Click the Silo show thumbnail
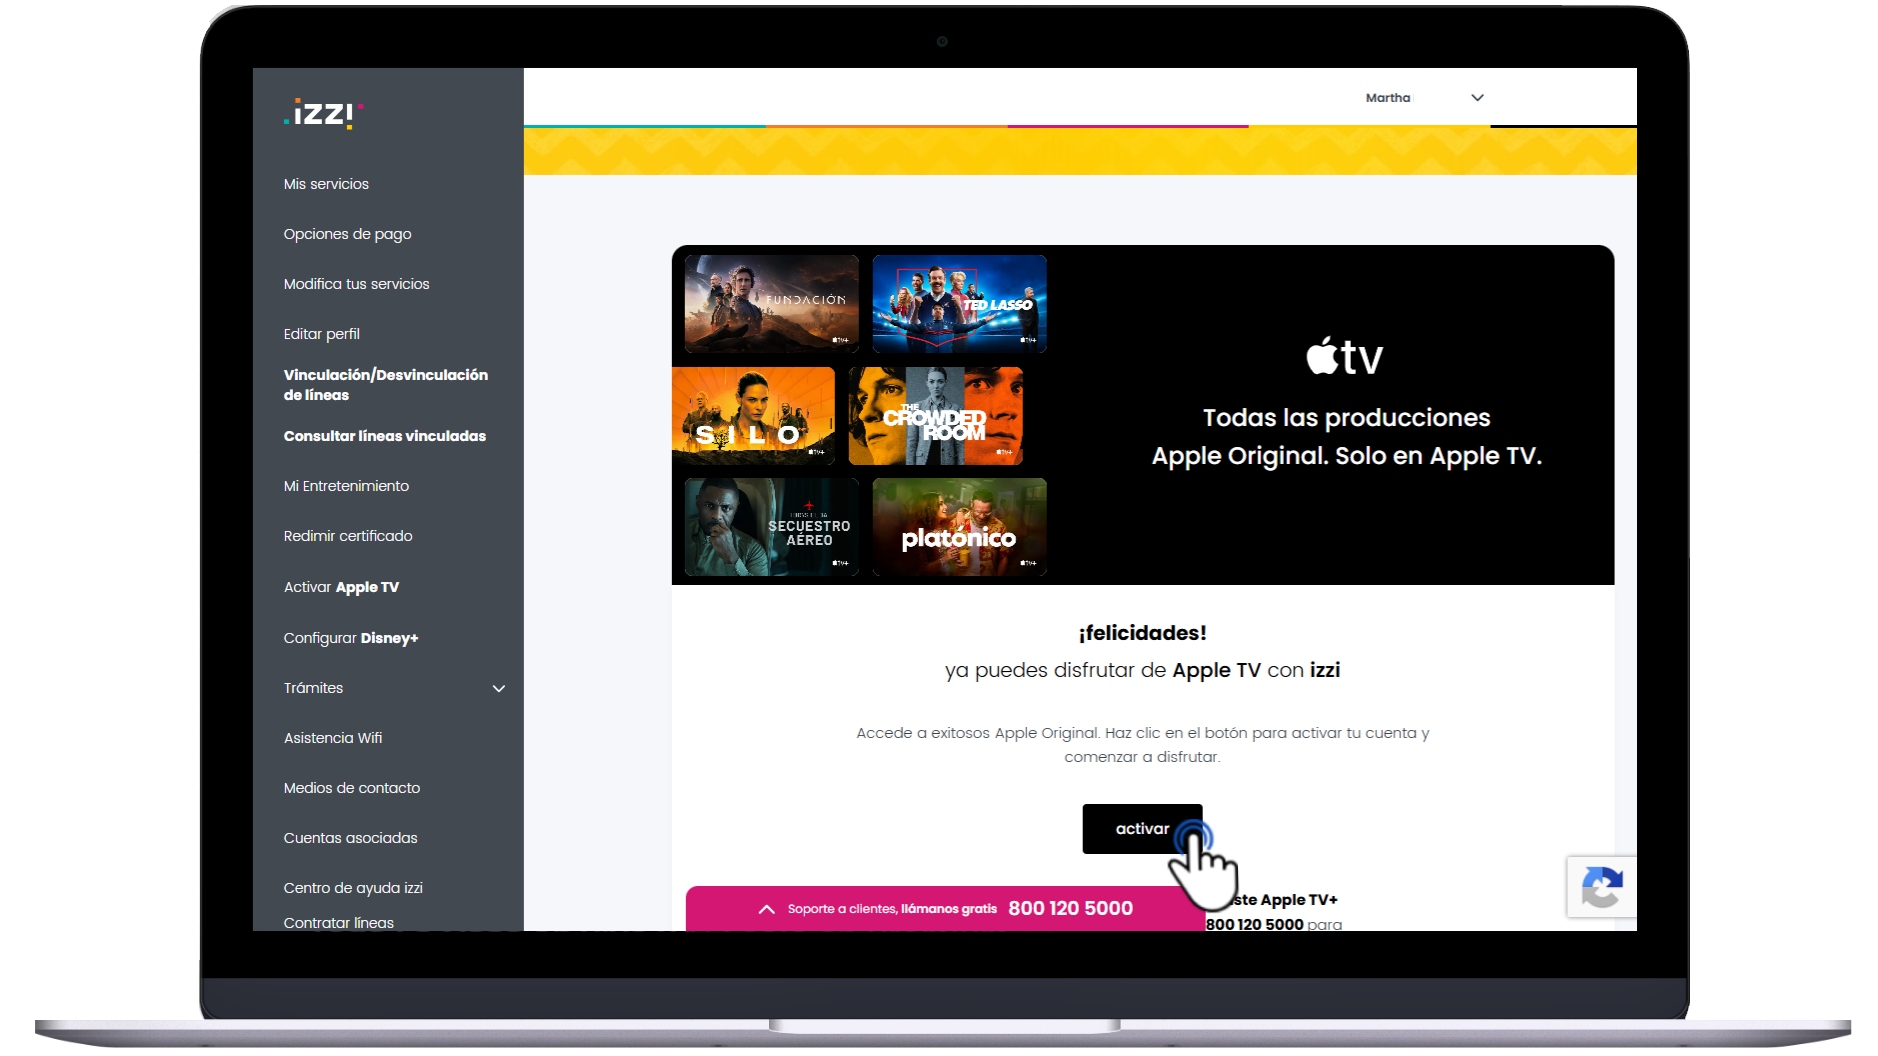The height and width of the screenshot is (1056, 1878). [754, 416]
